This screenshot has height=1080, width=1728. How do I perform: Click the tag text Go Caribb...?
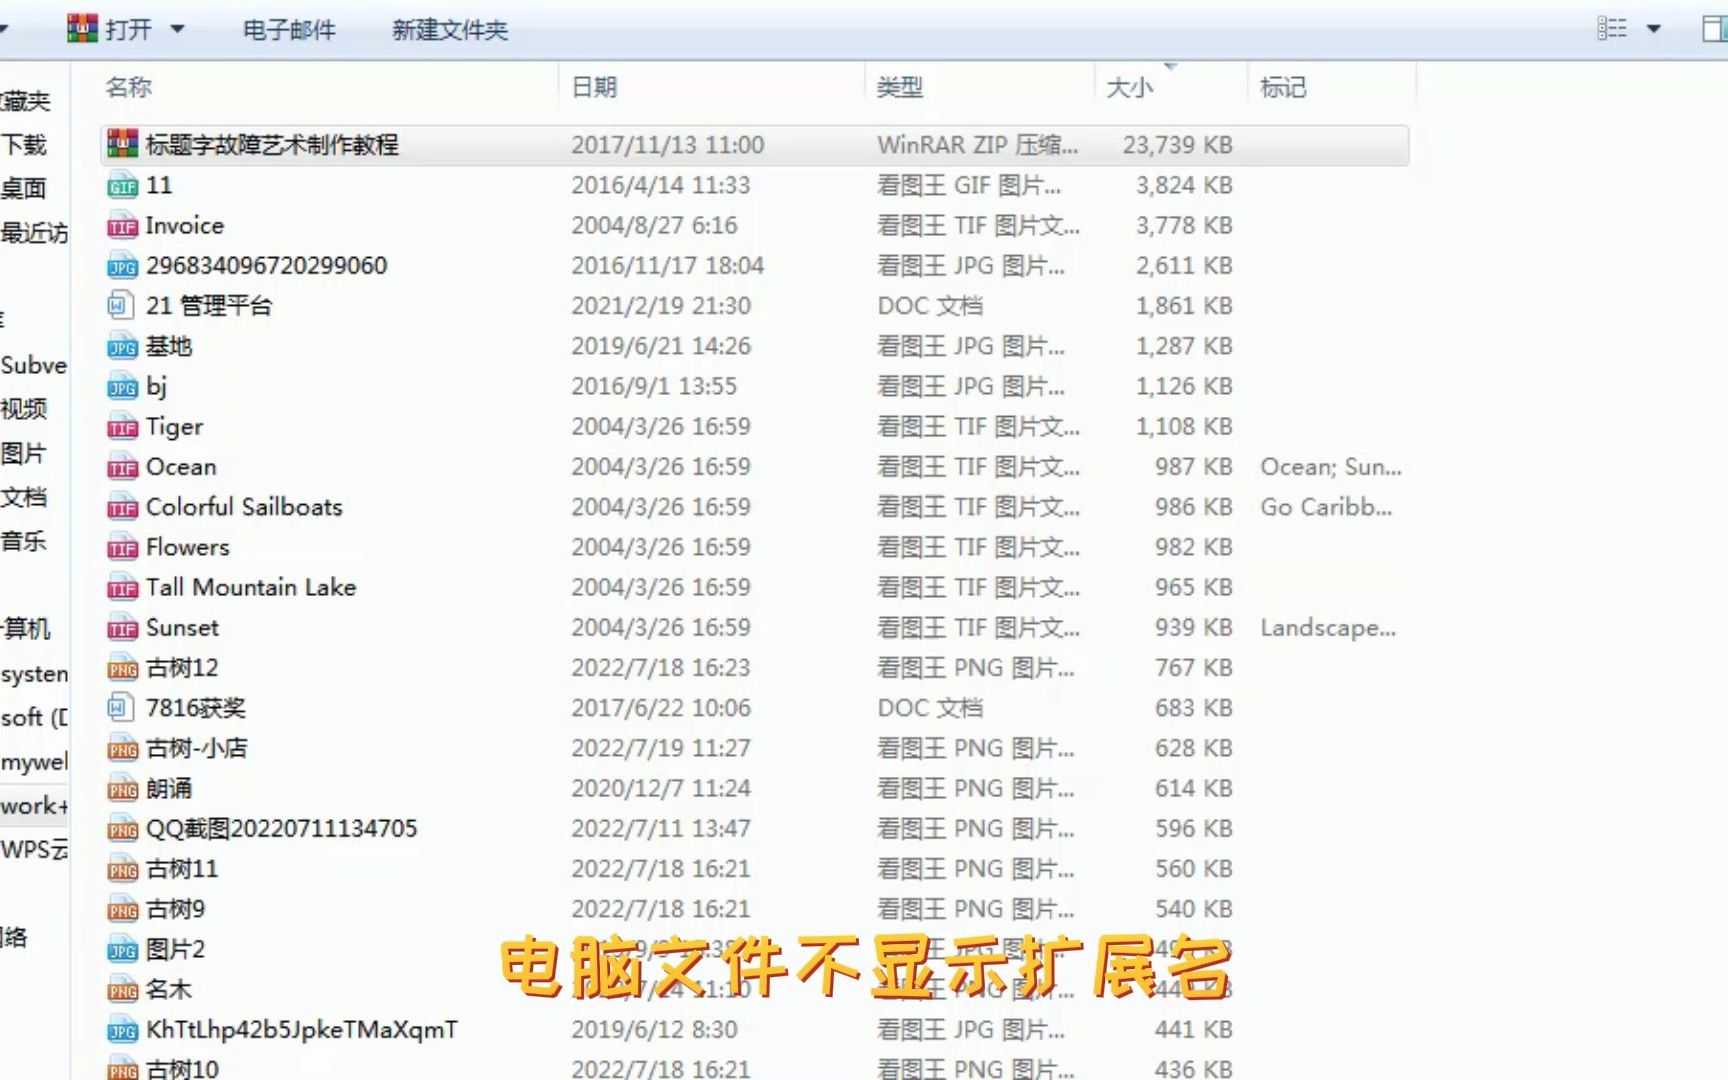coord(1326,507)
